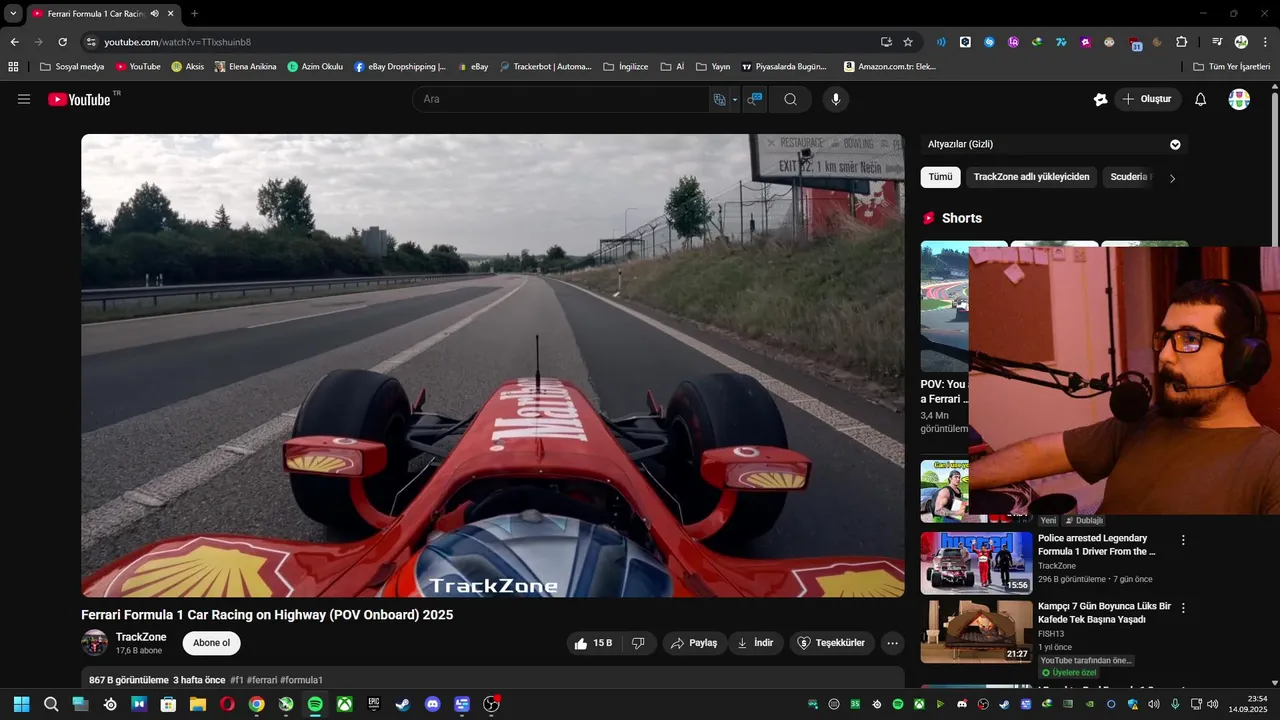Select the TrackZone adlı yükleyiciden chip

coord(1031,177)
